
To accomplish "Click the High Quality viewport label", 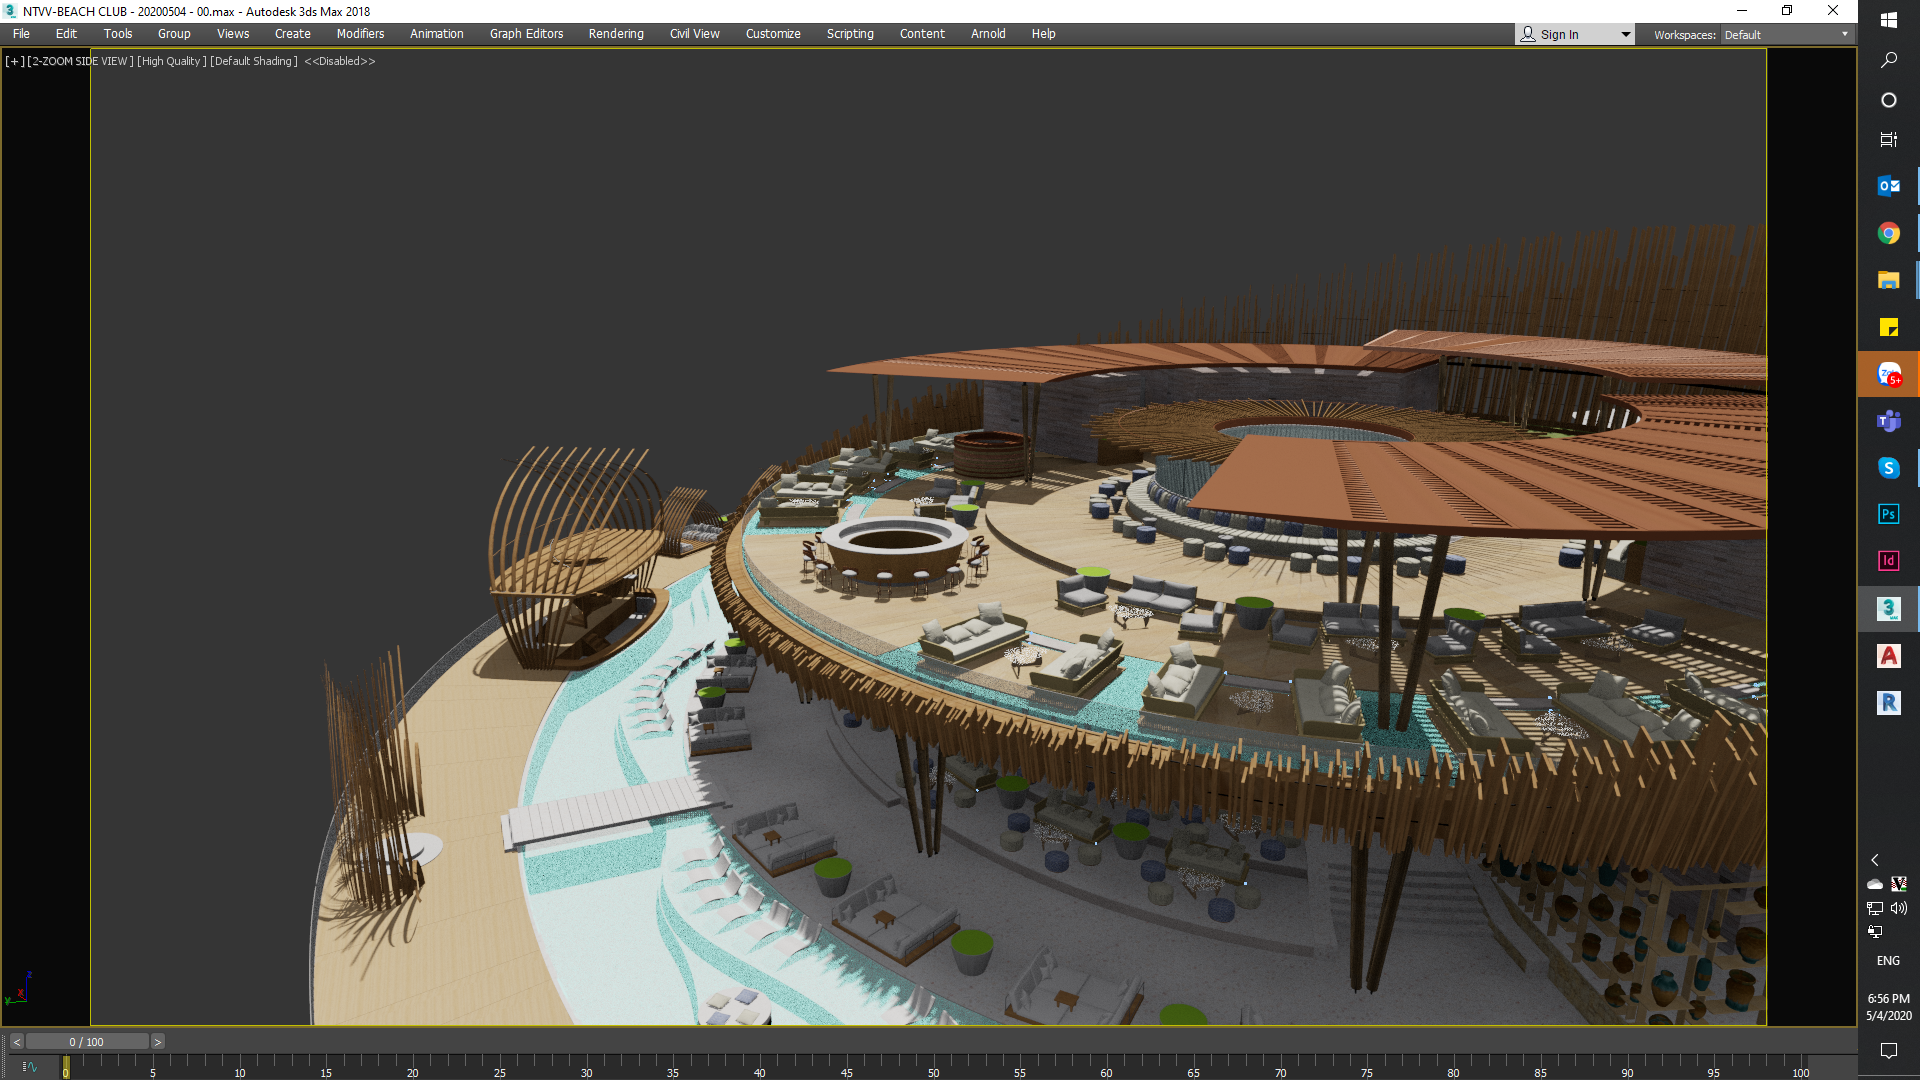I will 171,61.
